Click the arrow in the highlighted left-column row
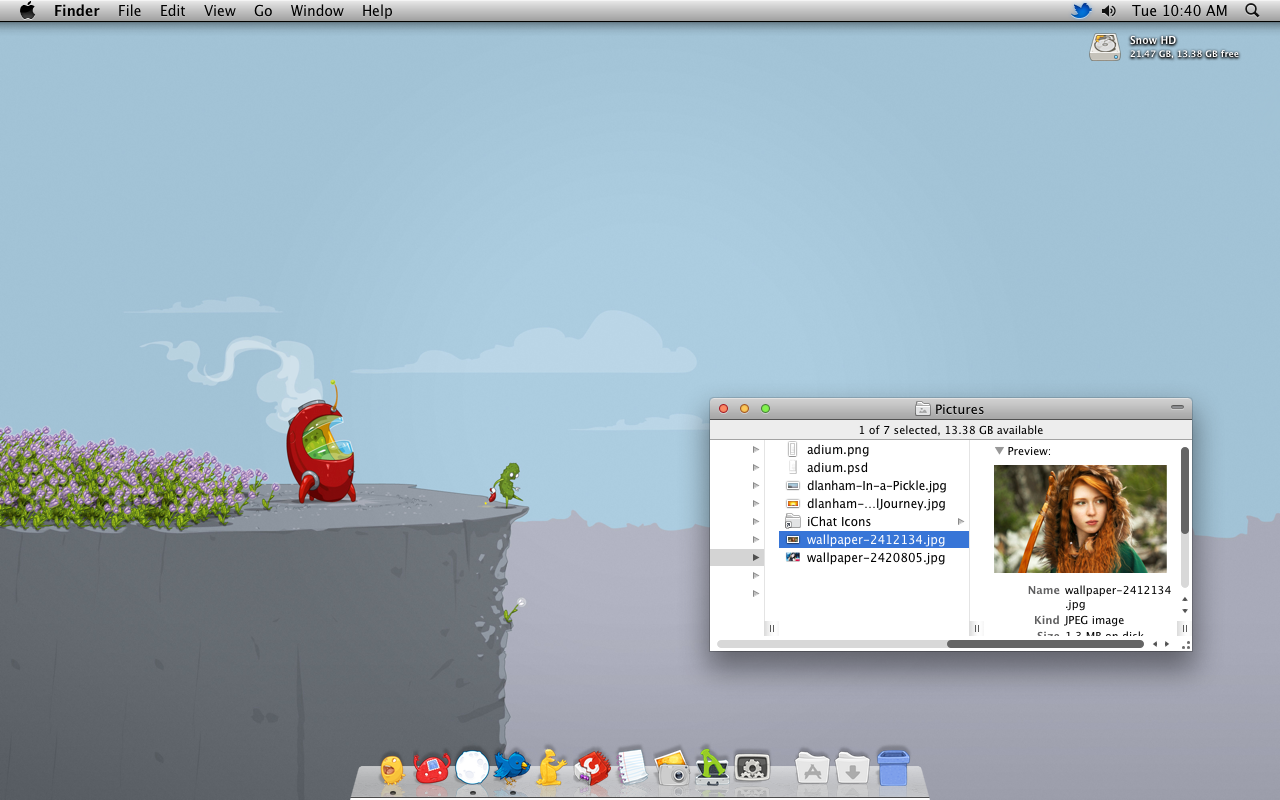Screen dimensions: 1280x800 click(x=756, y=558)
